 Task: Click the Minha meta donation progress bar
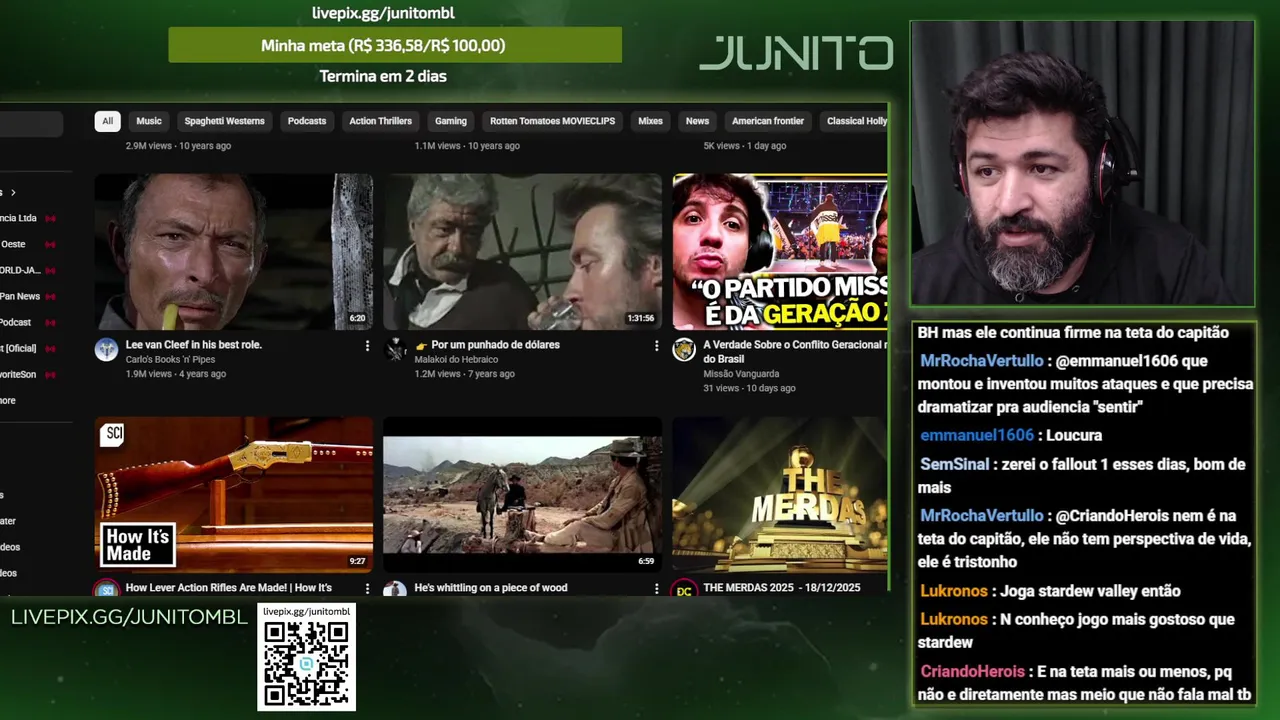pyautogui.click(x=395, y=45)
